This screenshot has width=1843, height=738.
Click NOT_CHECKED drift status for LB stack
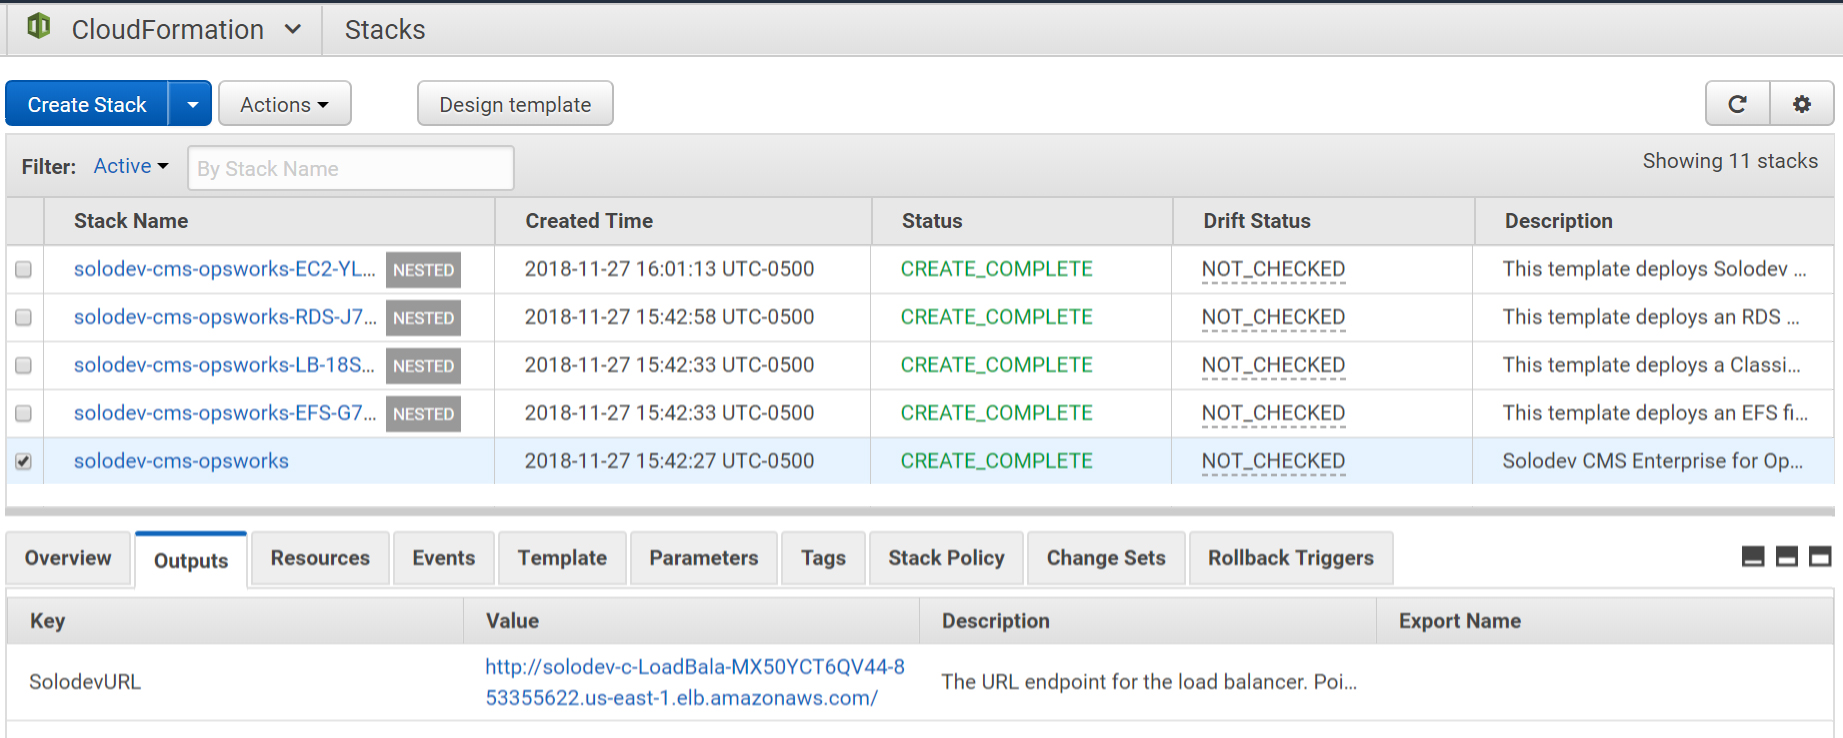tap(1273, 365)
